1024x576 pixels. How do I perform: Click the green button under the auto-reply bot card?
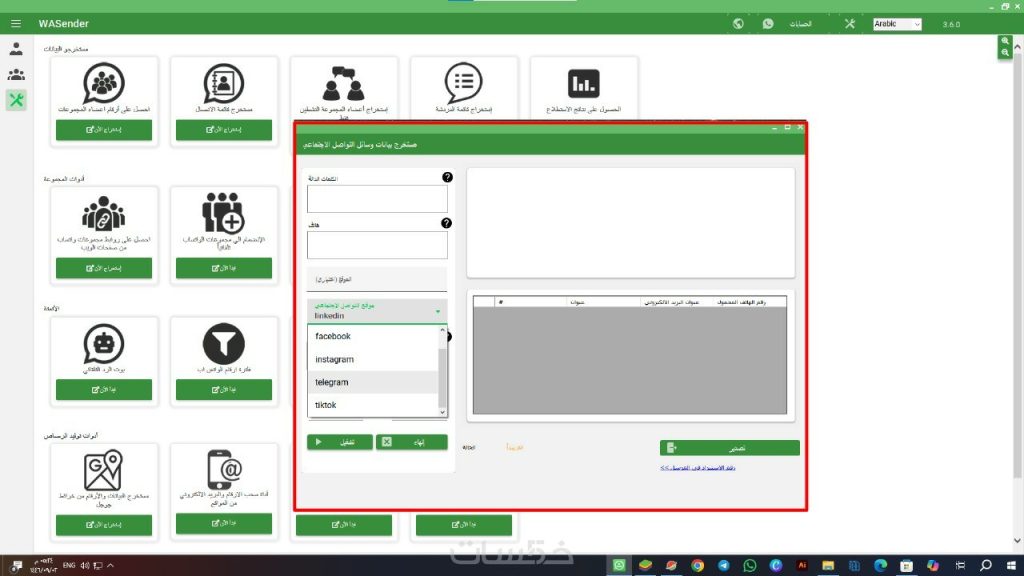(x=104, y=389)
